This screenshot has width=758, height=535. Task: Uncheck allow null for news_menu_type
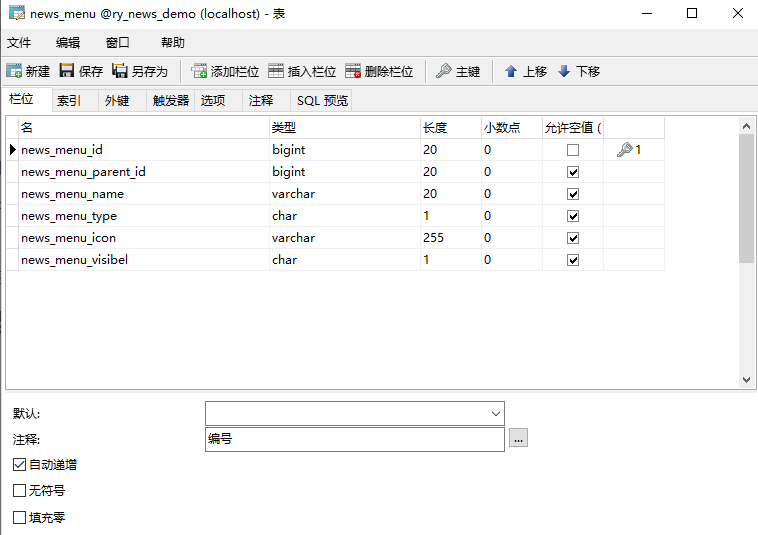click(x=573, y=216)
